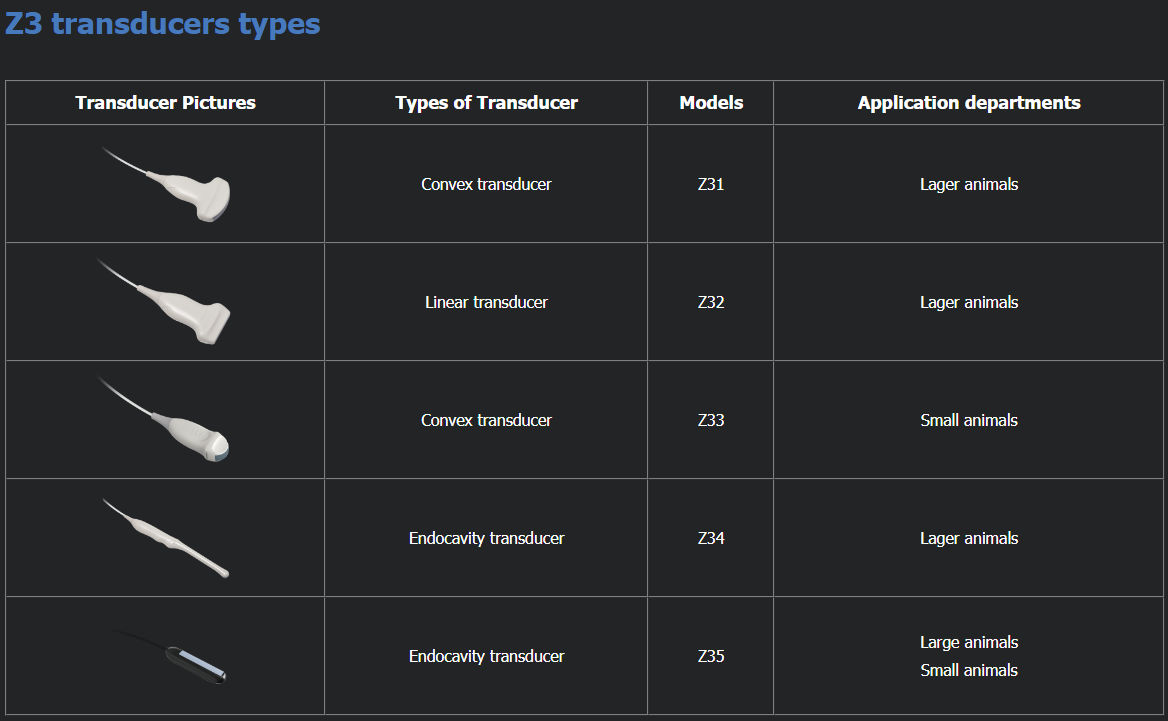Click 'Small animals' in the Z33 row
1168x721 pixels.
(x=969, y=421)
